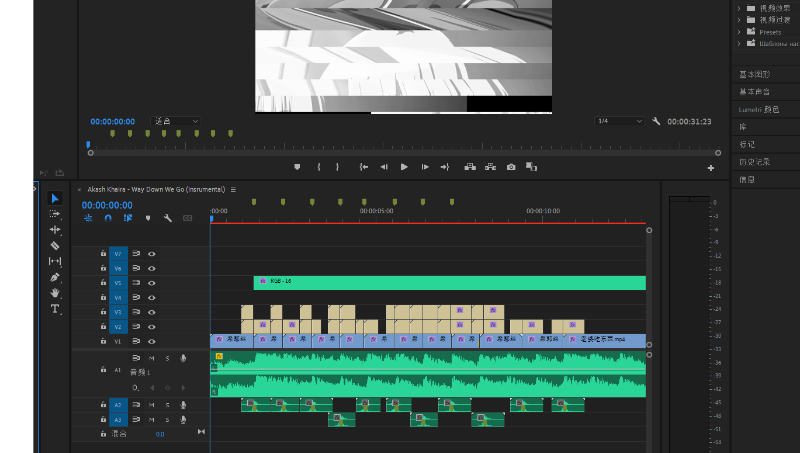Toggle V5 sync lock
800x453 pixels.
pyautogui.click(x=136, y=283)
